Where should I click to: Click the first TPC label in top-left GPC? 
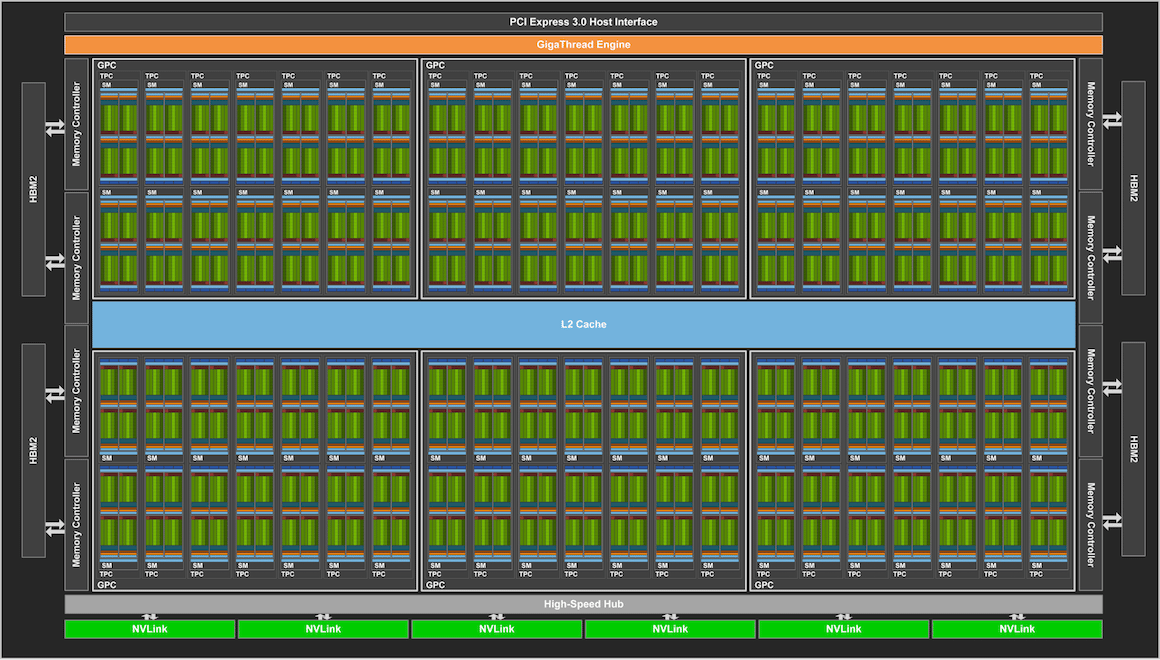pyautogui.click(x=106, y=76)
